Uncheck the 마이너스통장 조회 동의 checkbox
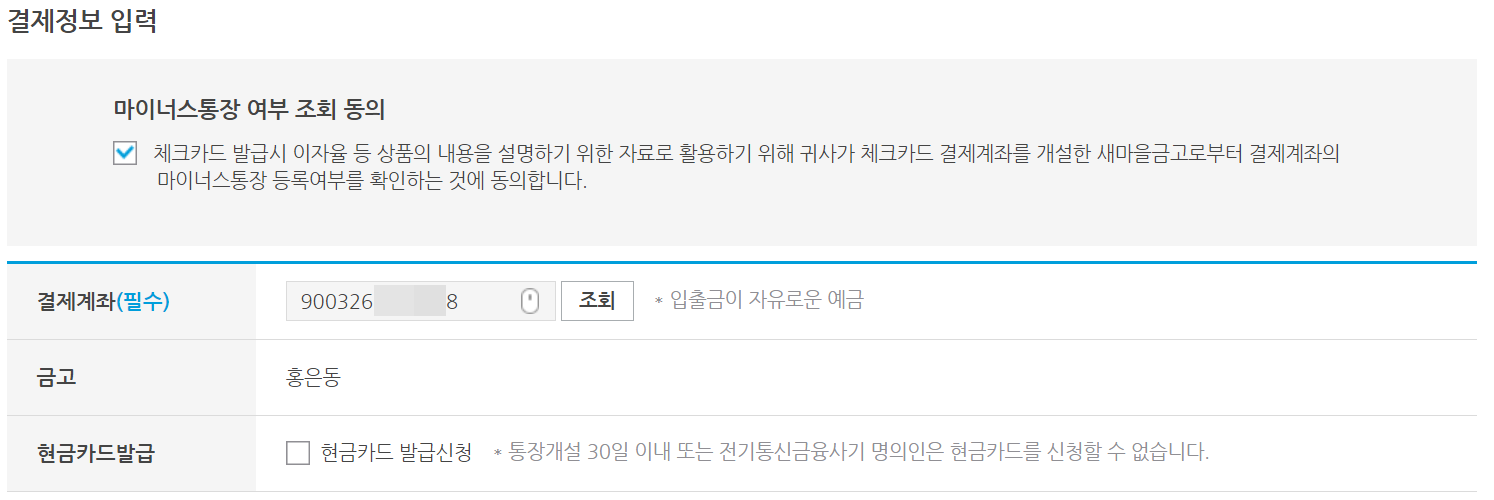Image resolution: width=1494 pixels, height=500 pixels. 125,154
